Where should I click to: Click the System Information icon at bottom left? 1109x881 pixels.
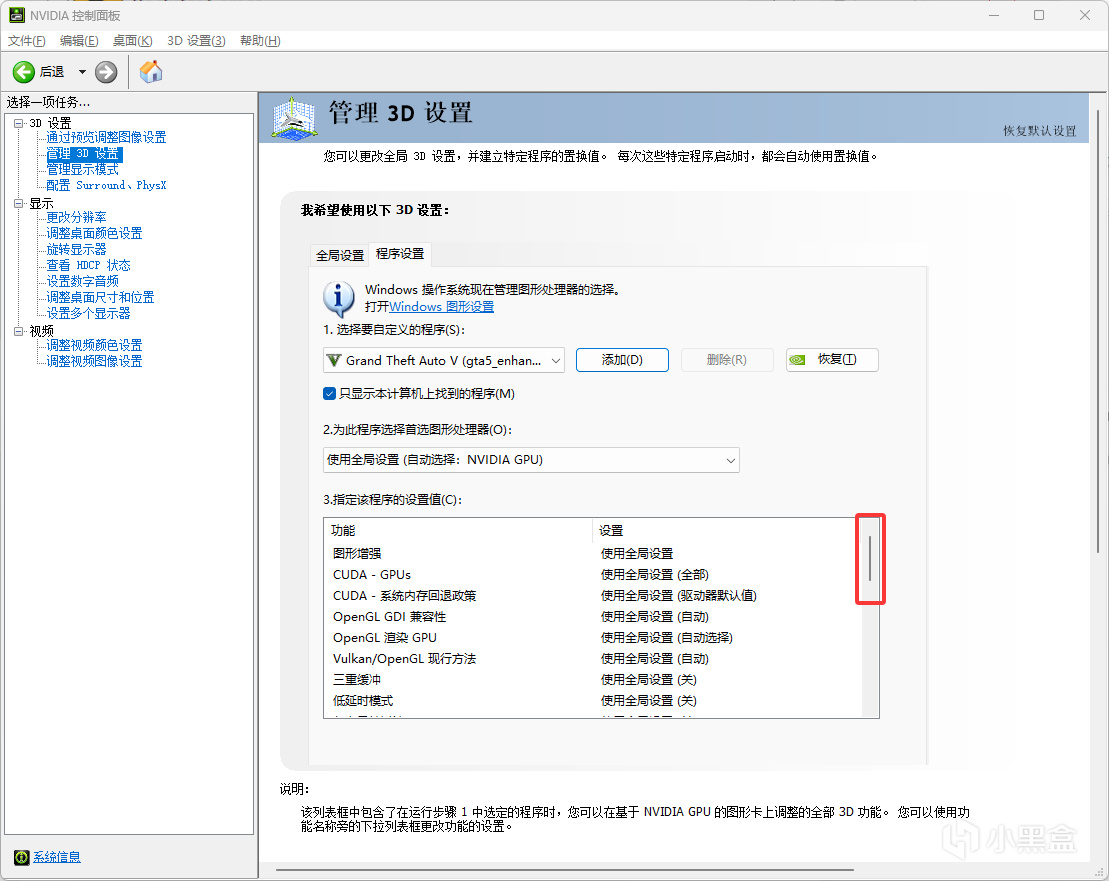(x=21, y=857)
